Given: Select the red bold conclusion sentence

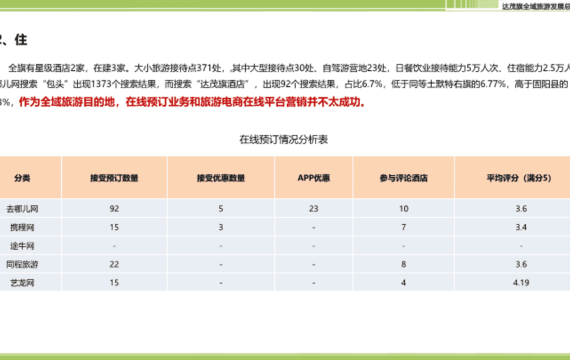Looking at the screenshot, I should (192, 102).
